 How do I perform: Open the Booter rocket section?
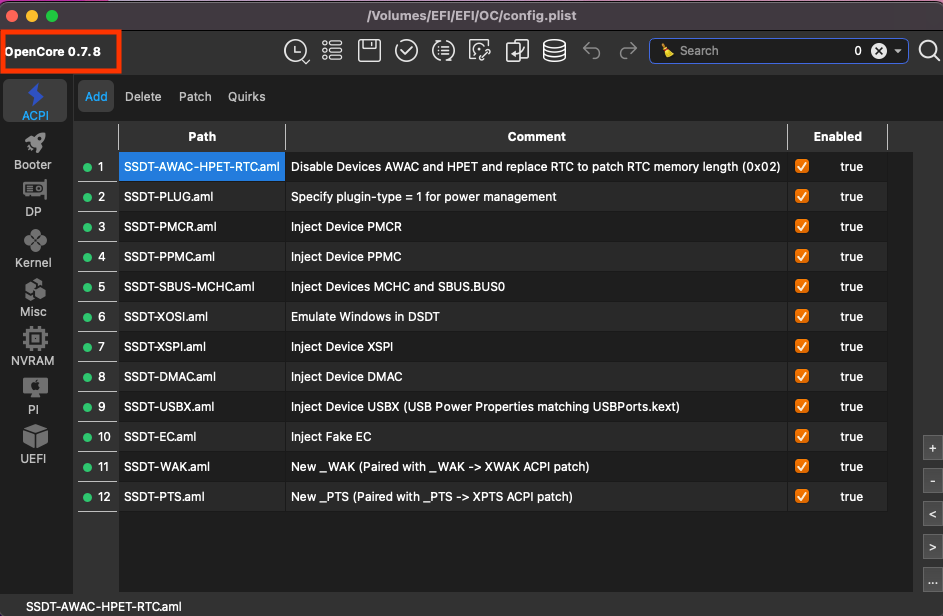pos(33,152)
